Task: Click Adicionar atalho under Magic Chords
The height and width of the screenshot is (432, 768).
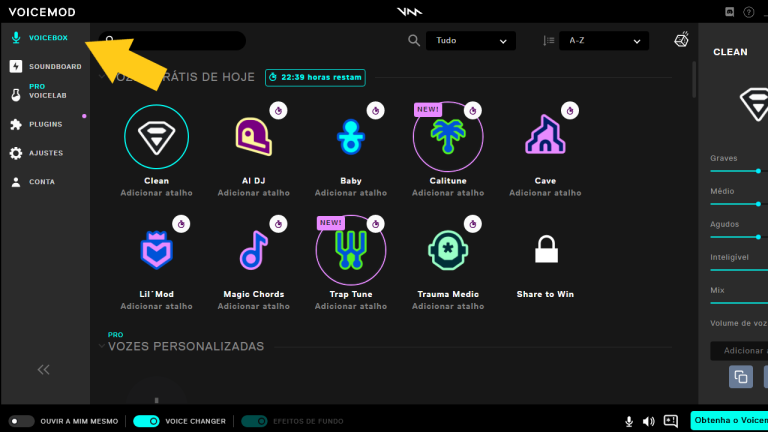Action: point(253,307)
